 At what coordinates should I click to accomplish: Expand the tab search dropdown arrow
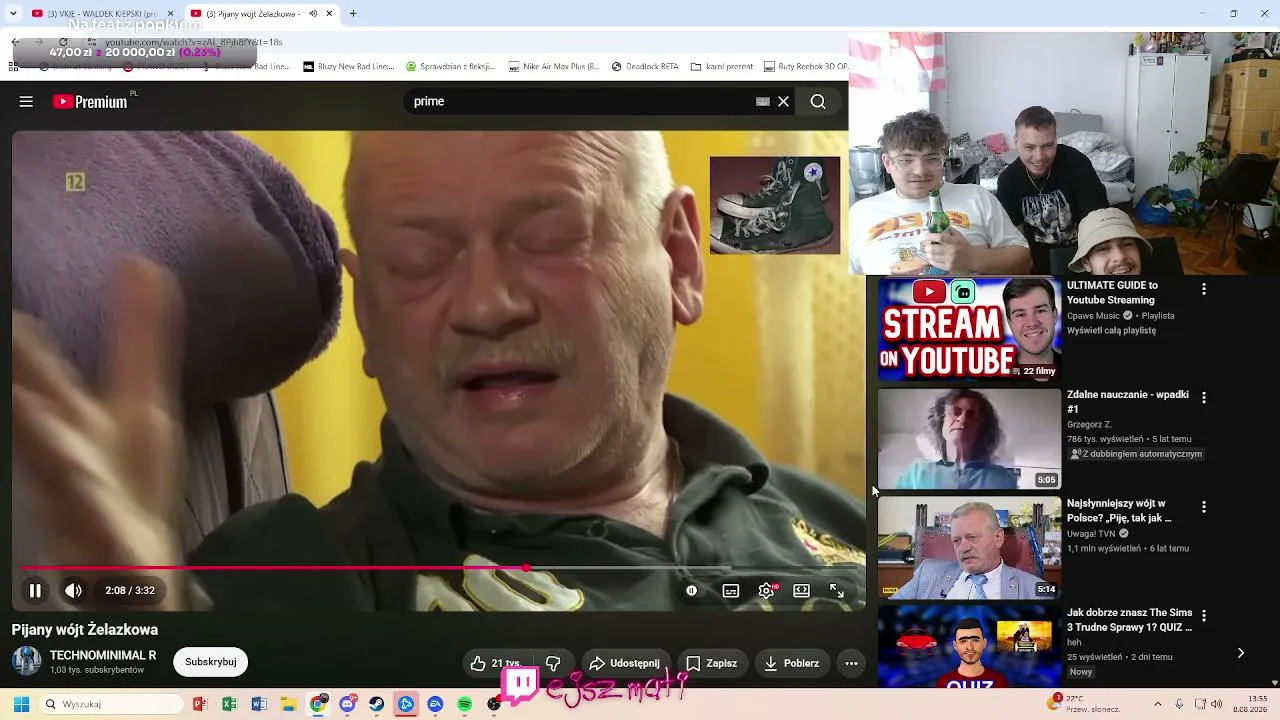[x=13, y=14]
